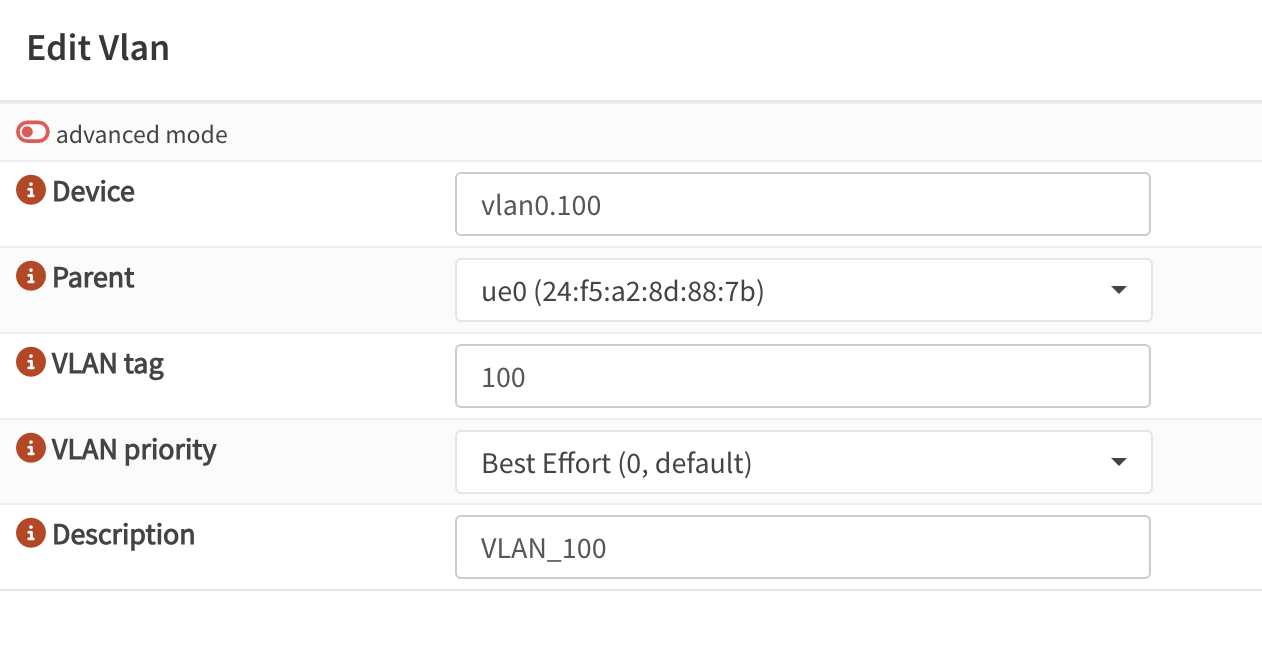
Task: Enable the advanced mode toggle switch
Action: pos(32,131)
